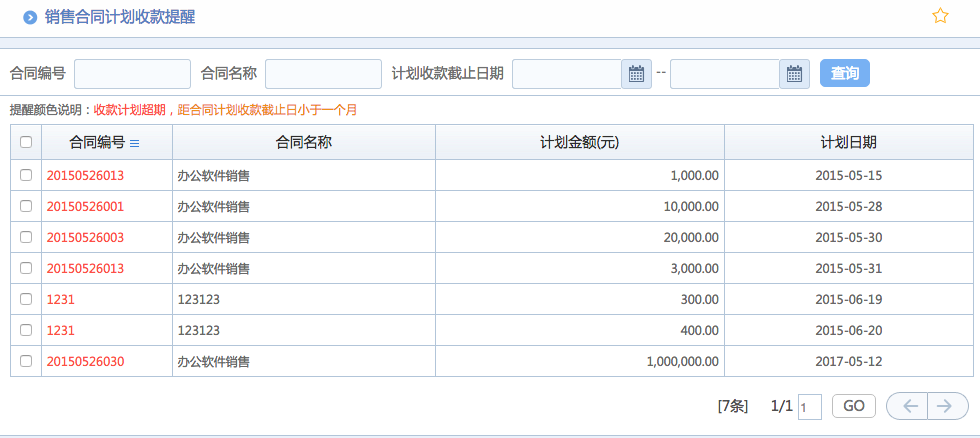Open the end date calendar picker
Image resolution: width=980 pixels, height=438 pixels.
(794, 74)
